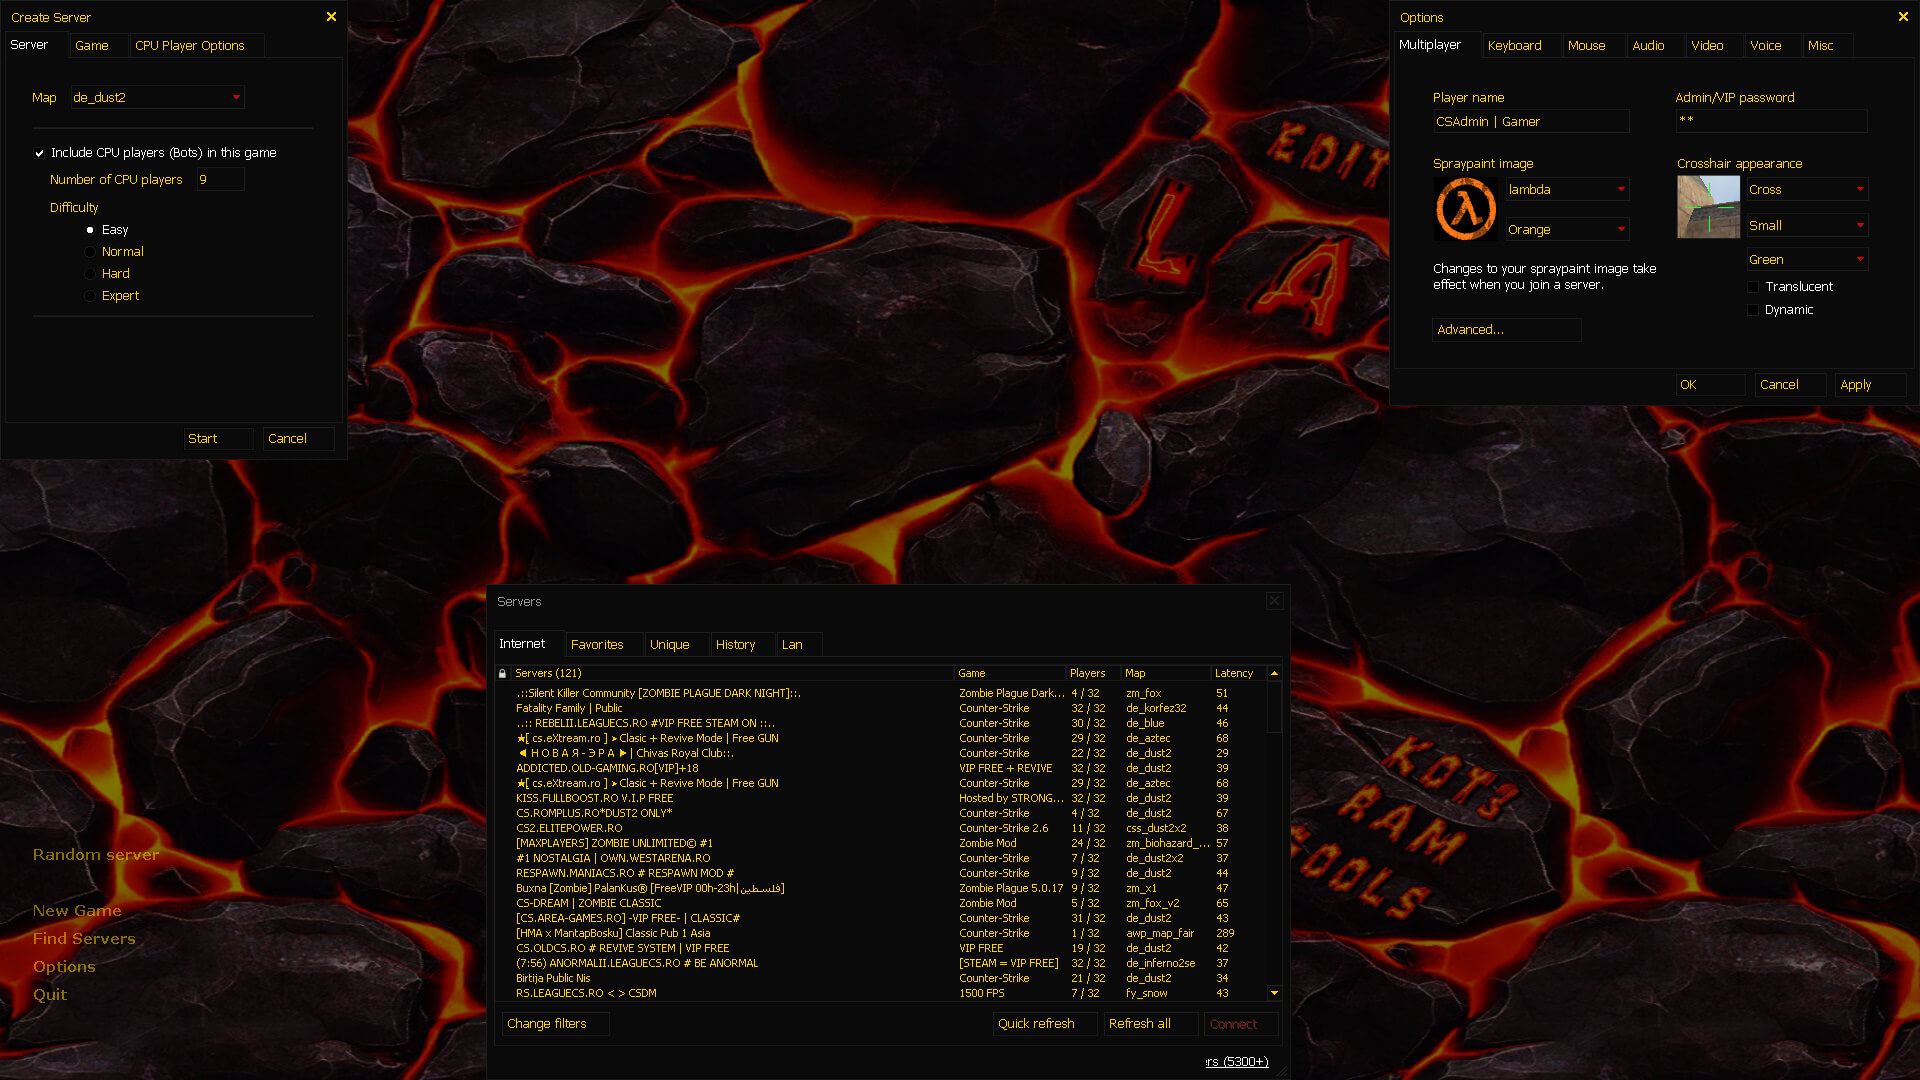This screenshot has width=1920, height=1080.
Task: Open Options from main menu
Action: 64,967
